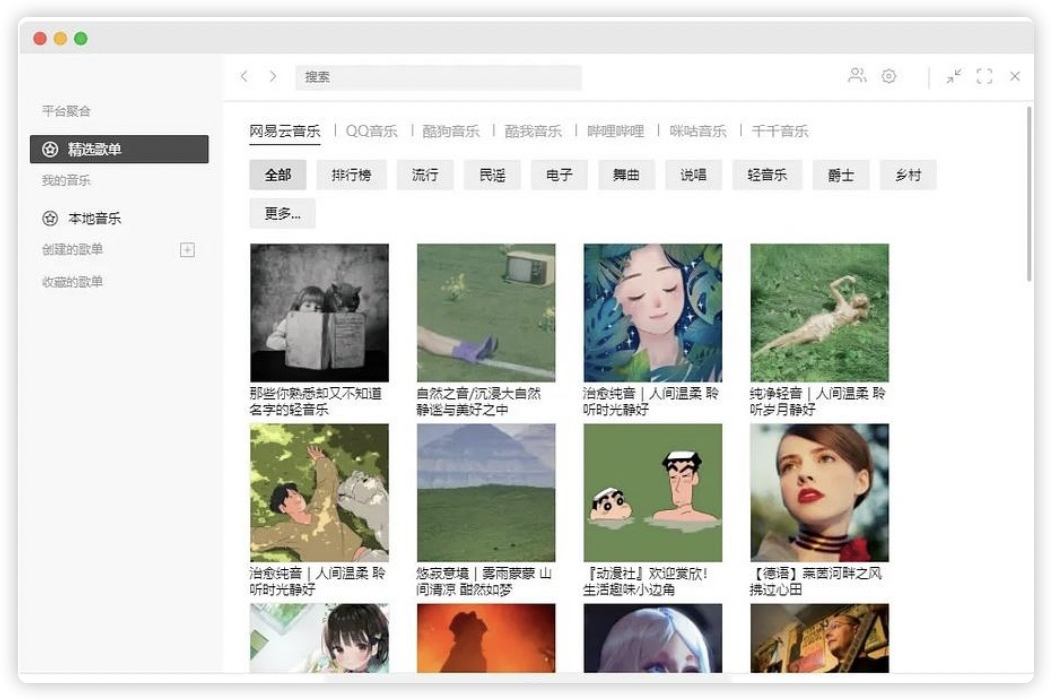
Task: Open the red-lipped woman portrait cover
Action: (820, 493)
